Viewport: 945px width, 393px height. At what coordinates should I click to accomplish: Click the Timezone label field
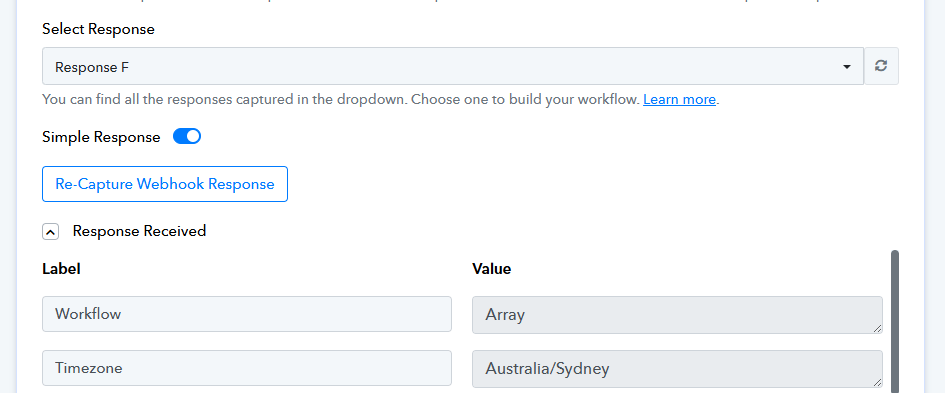[x=247, y=368]
